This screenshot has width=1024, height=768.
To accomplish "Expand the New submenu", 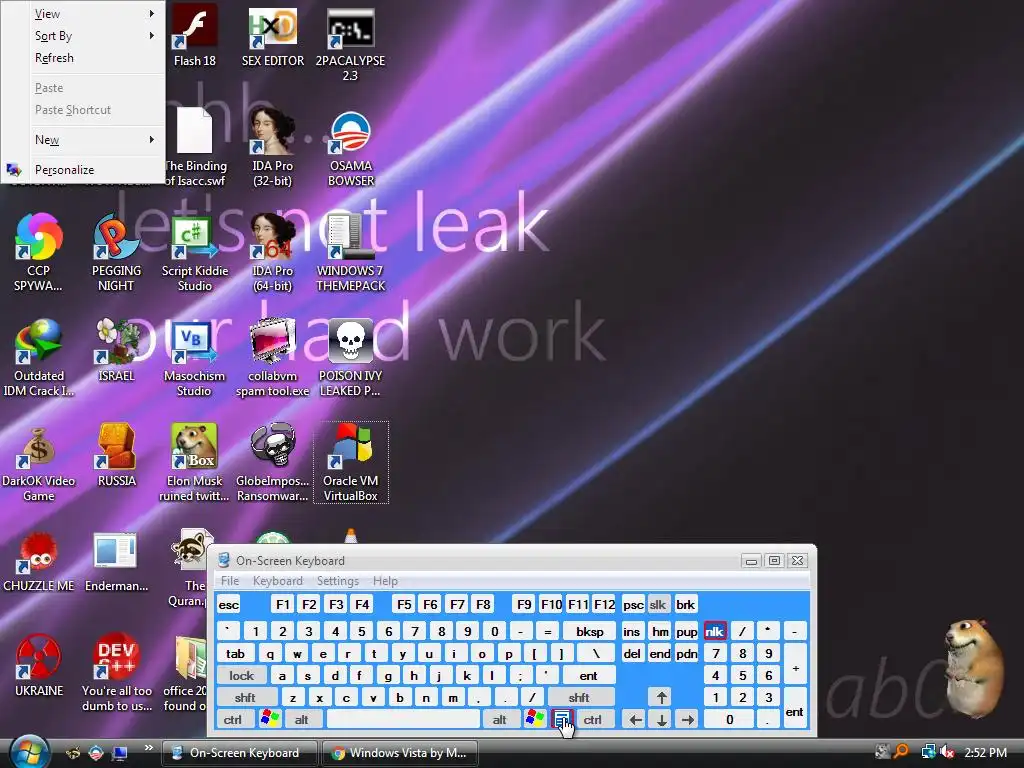I will point(84,140).
